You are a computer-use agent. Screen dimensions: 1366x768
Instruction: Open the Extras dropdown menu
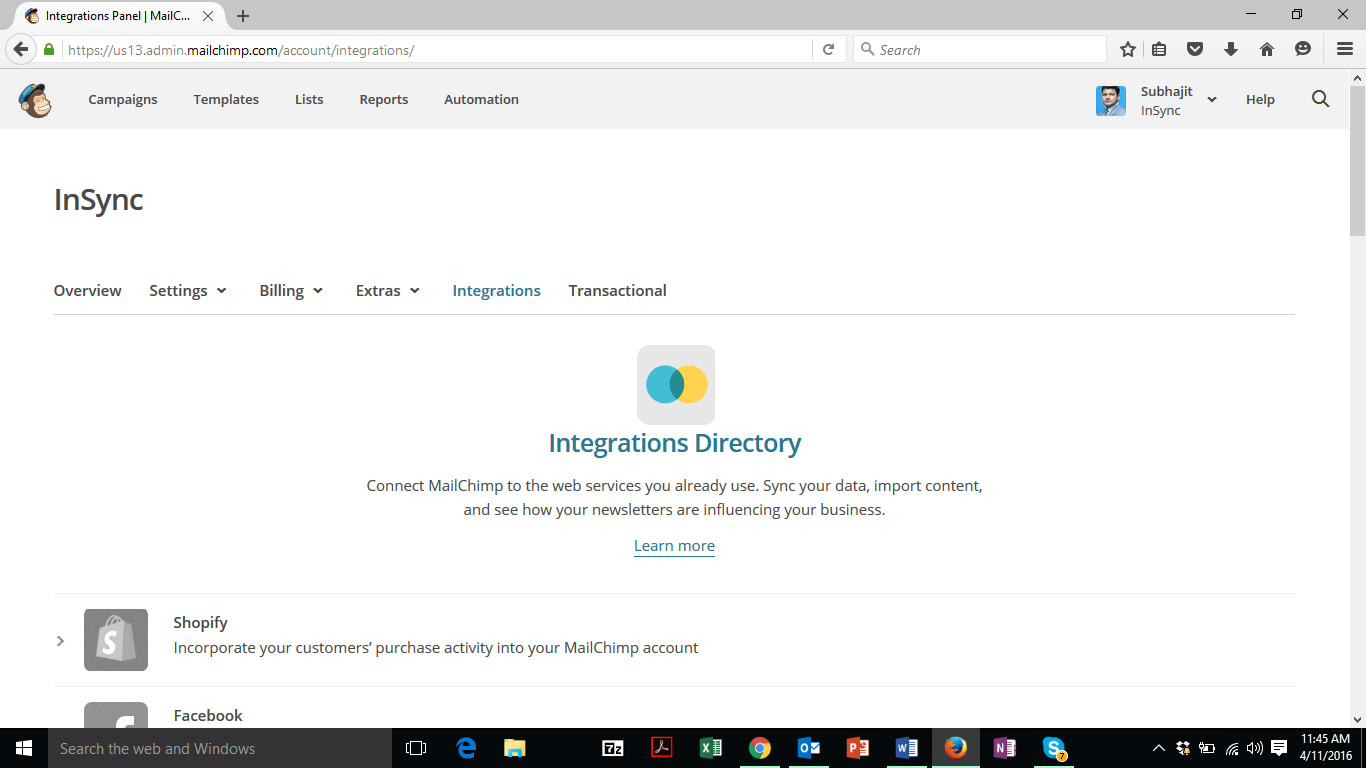click(388, 290)
